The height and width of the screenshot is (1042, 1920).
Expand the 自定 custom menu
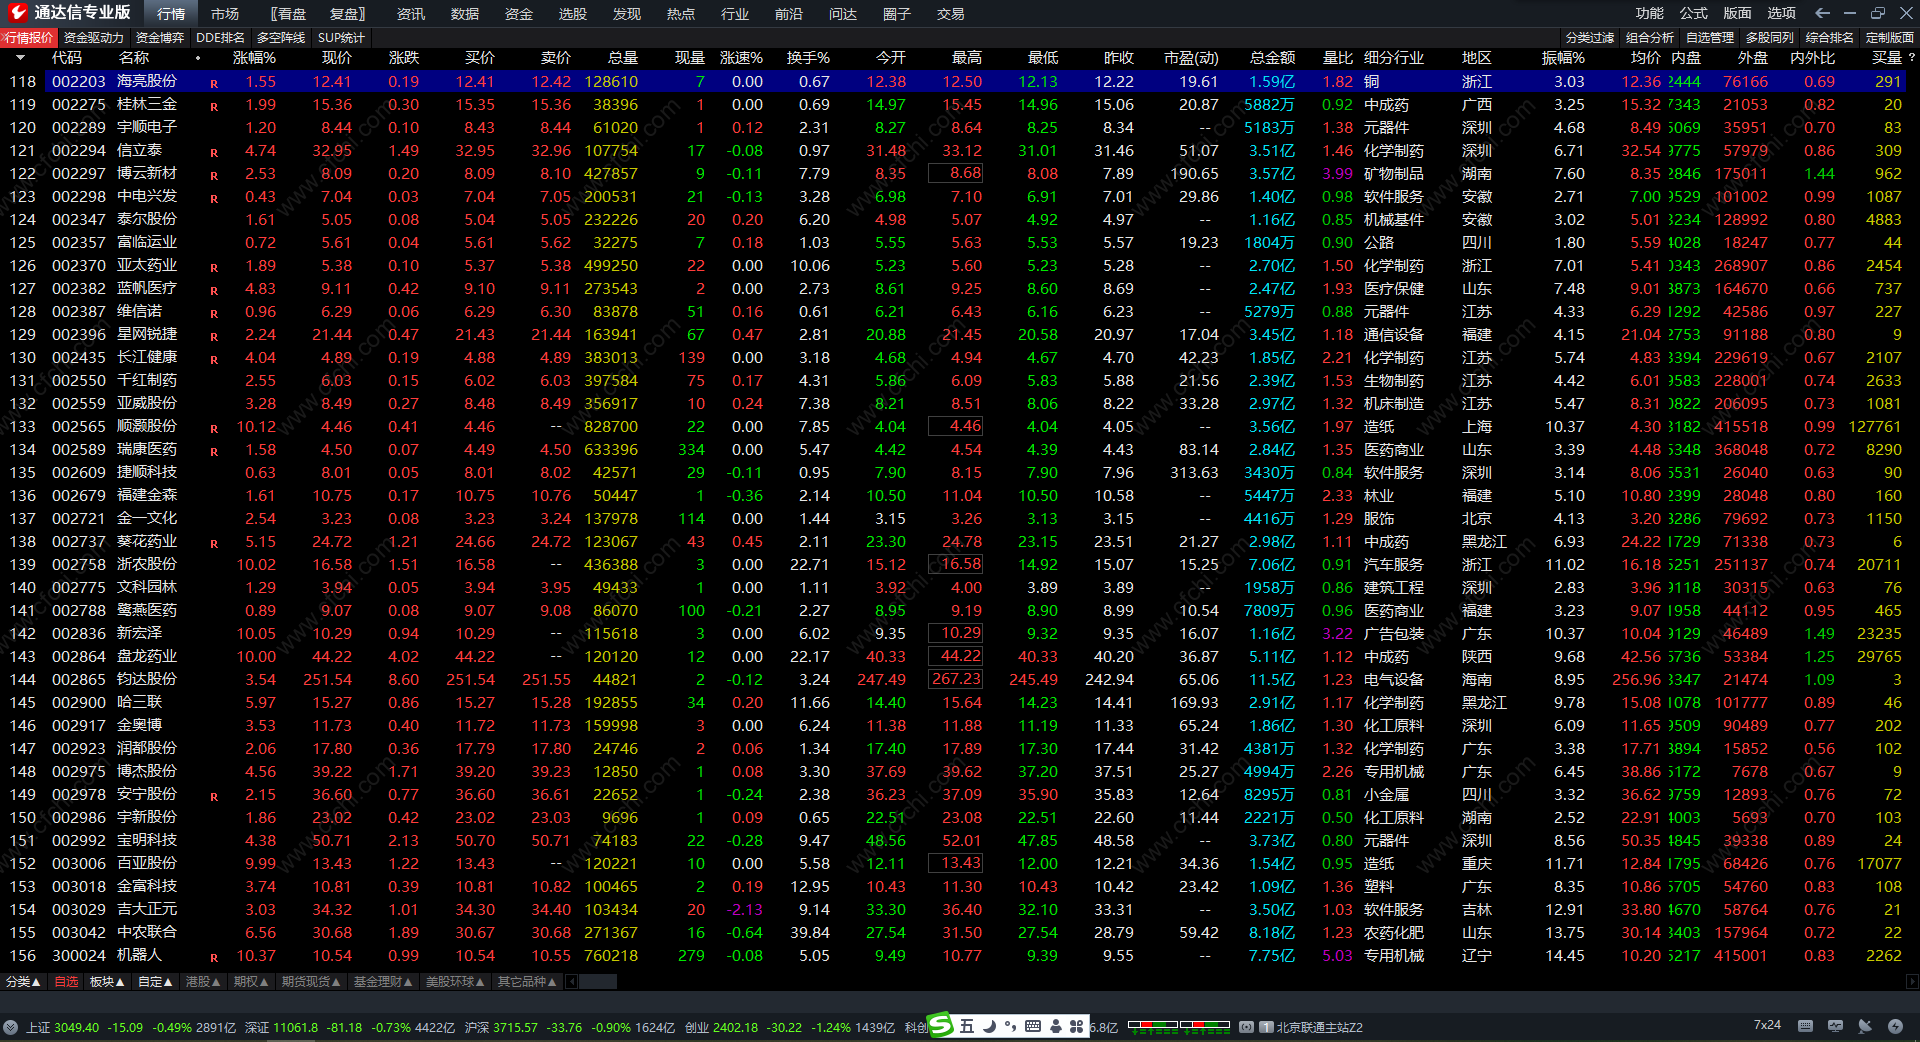coord(155,982)
